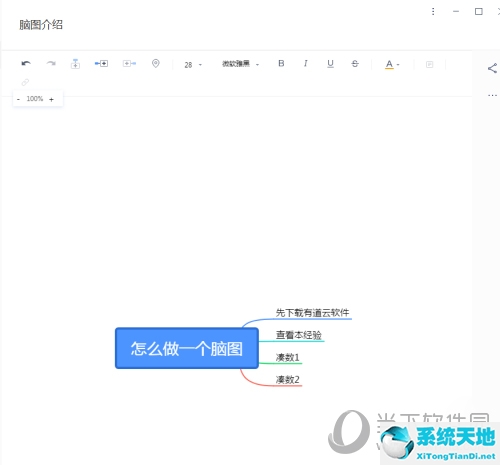The height and width of the screenshot is (465, 500).
Task: Maximize the window
Action: coord(479,12)
